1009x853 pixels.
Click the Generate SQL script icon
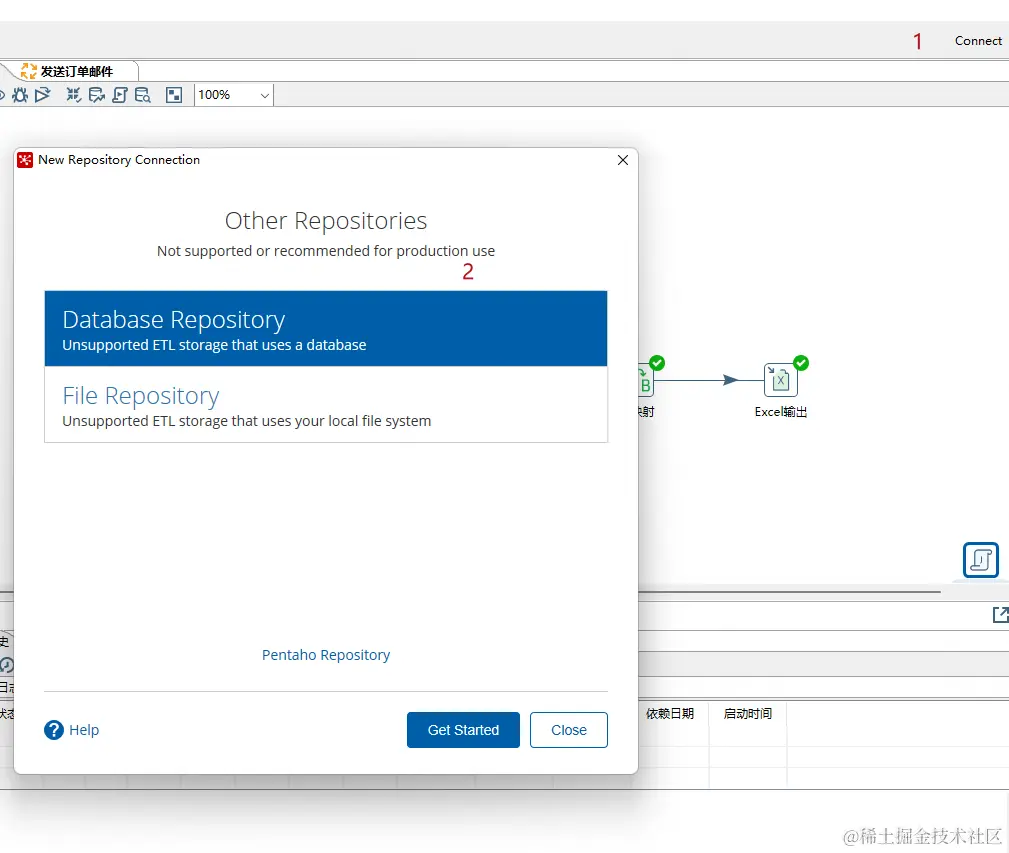[x=120, y=95]
